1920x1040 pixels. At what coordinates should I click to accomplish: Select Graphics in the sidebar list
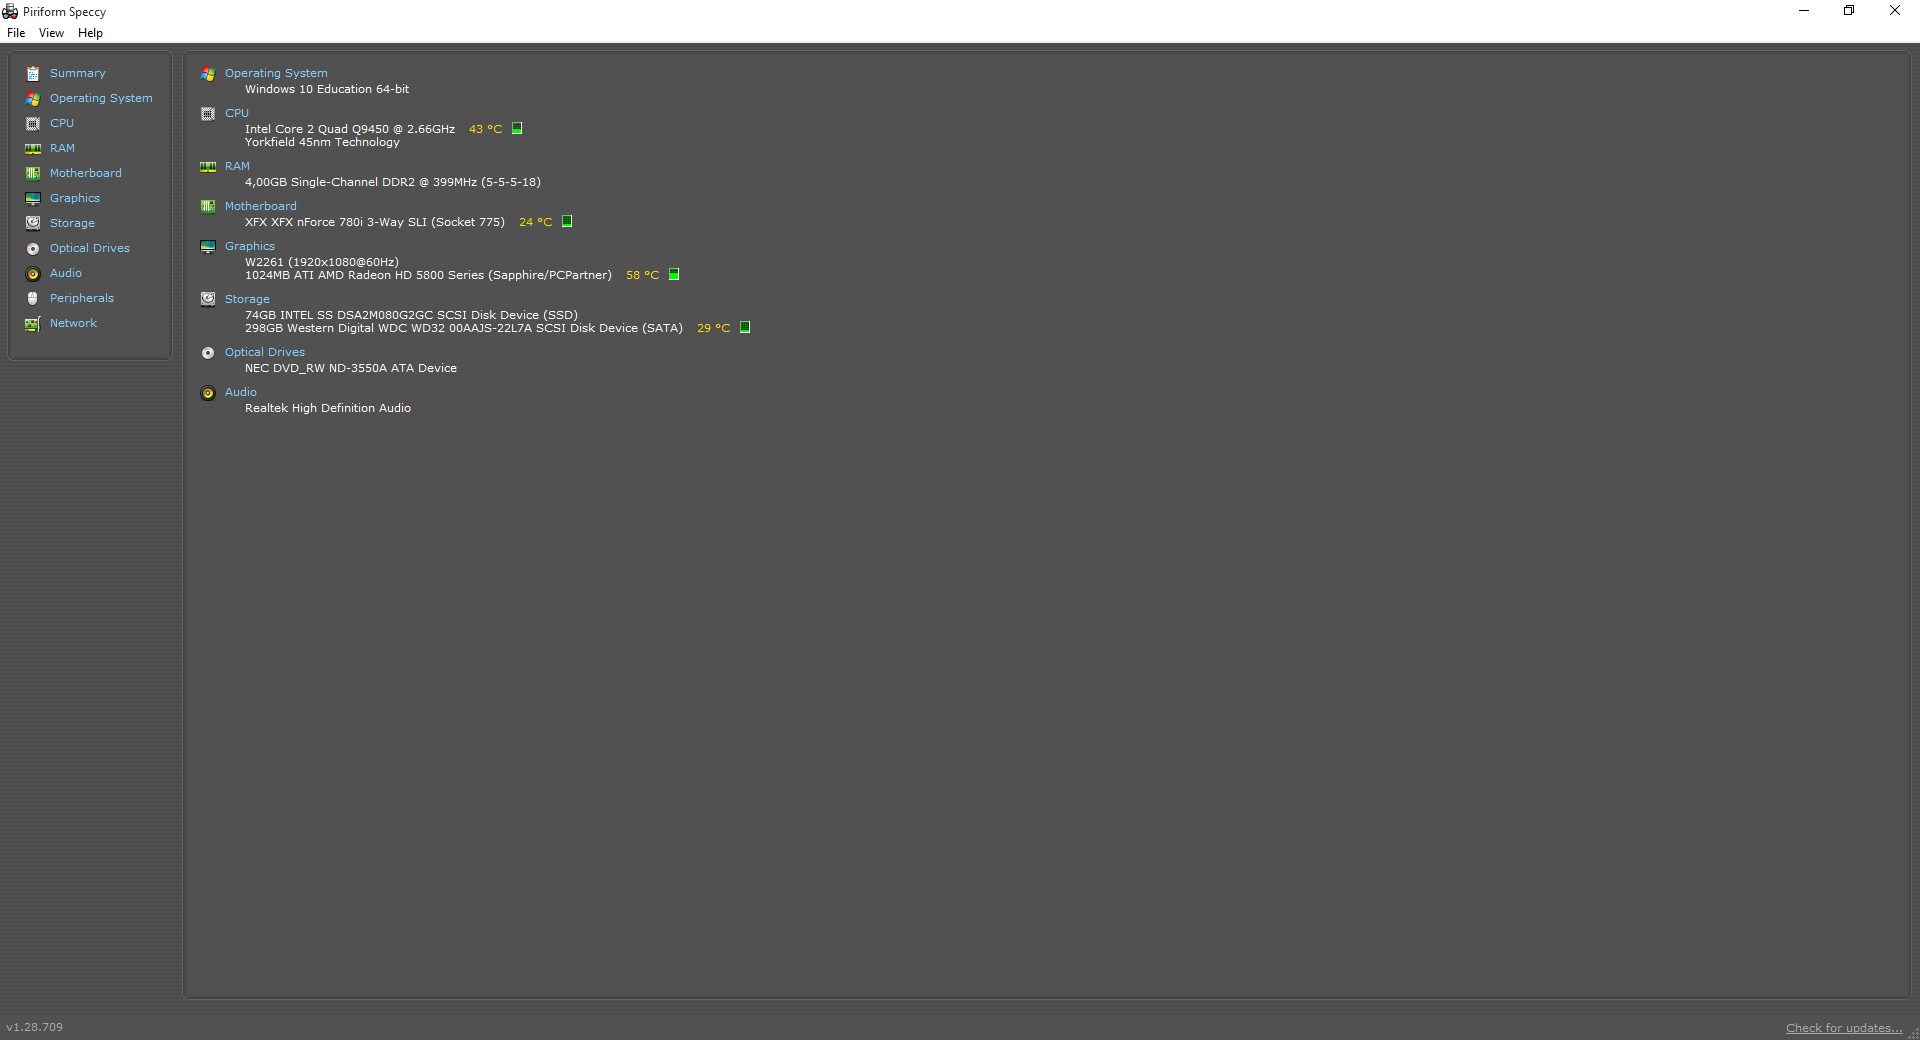75,198
